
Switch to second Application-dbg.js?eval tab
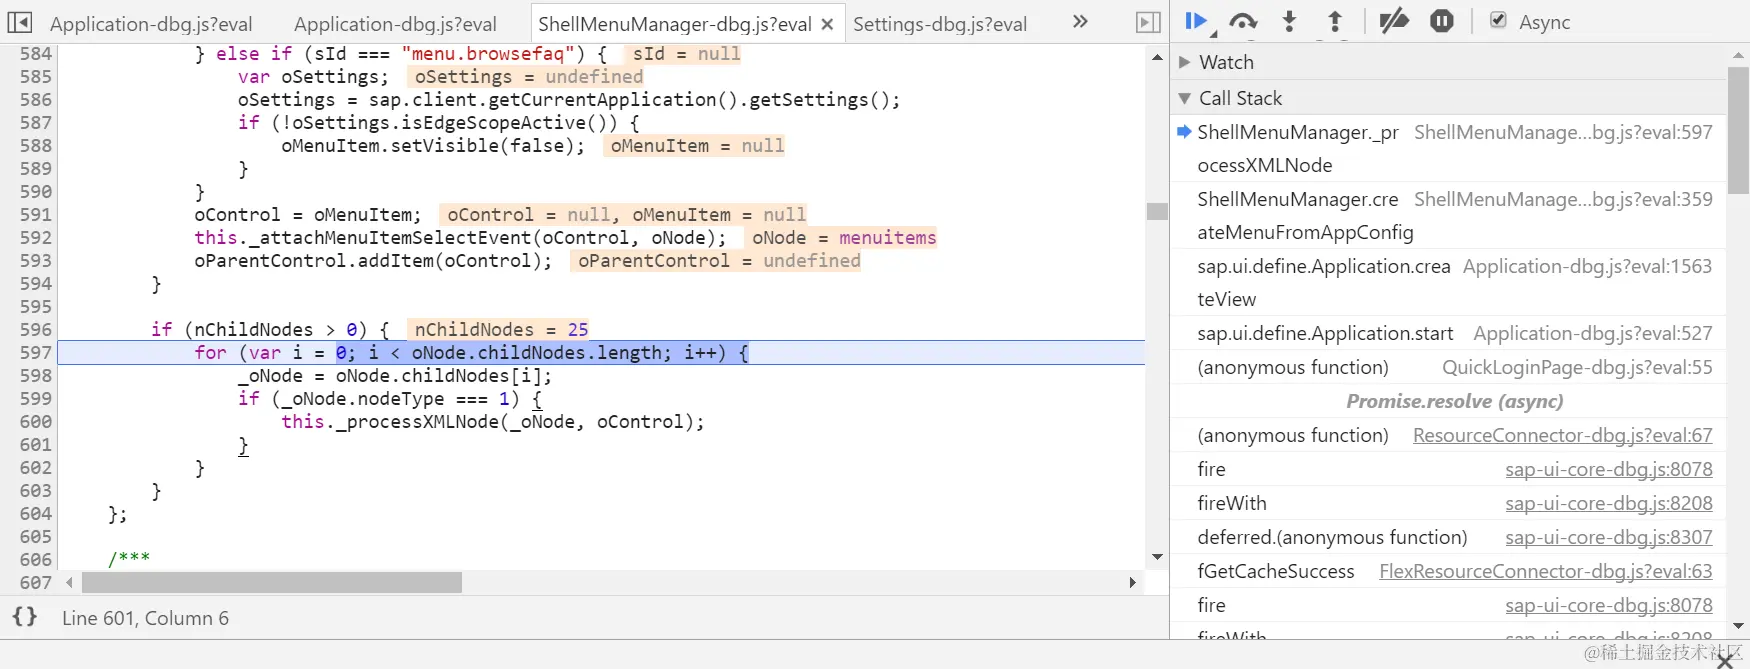point(395,24)
